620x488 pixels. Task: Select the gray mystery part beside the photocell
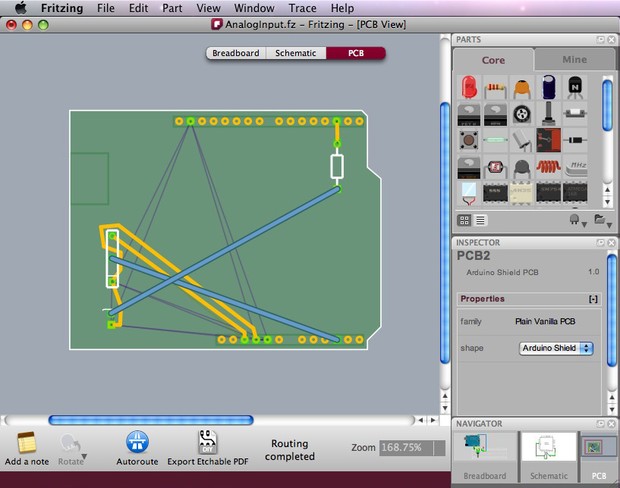pyautogui.click(x=469, y=168)
